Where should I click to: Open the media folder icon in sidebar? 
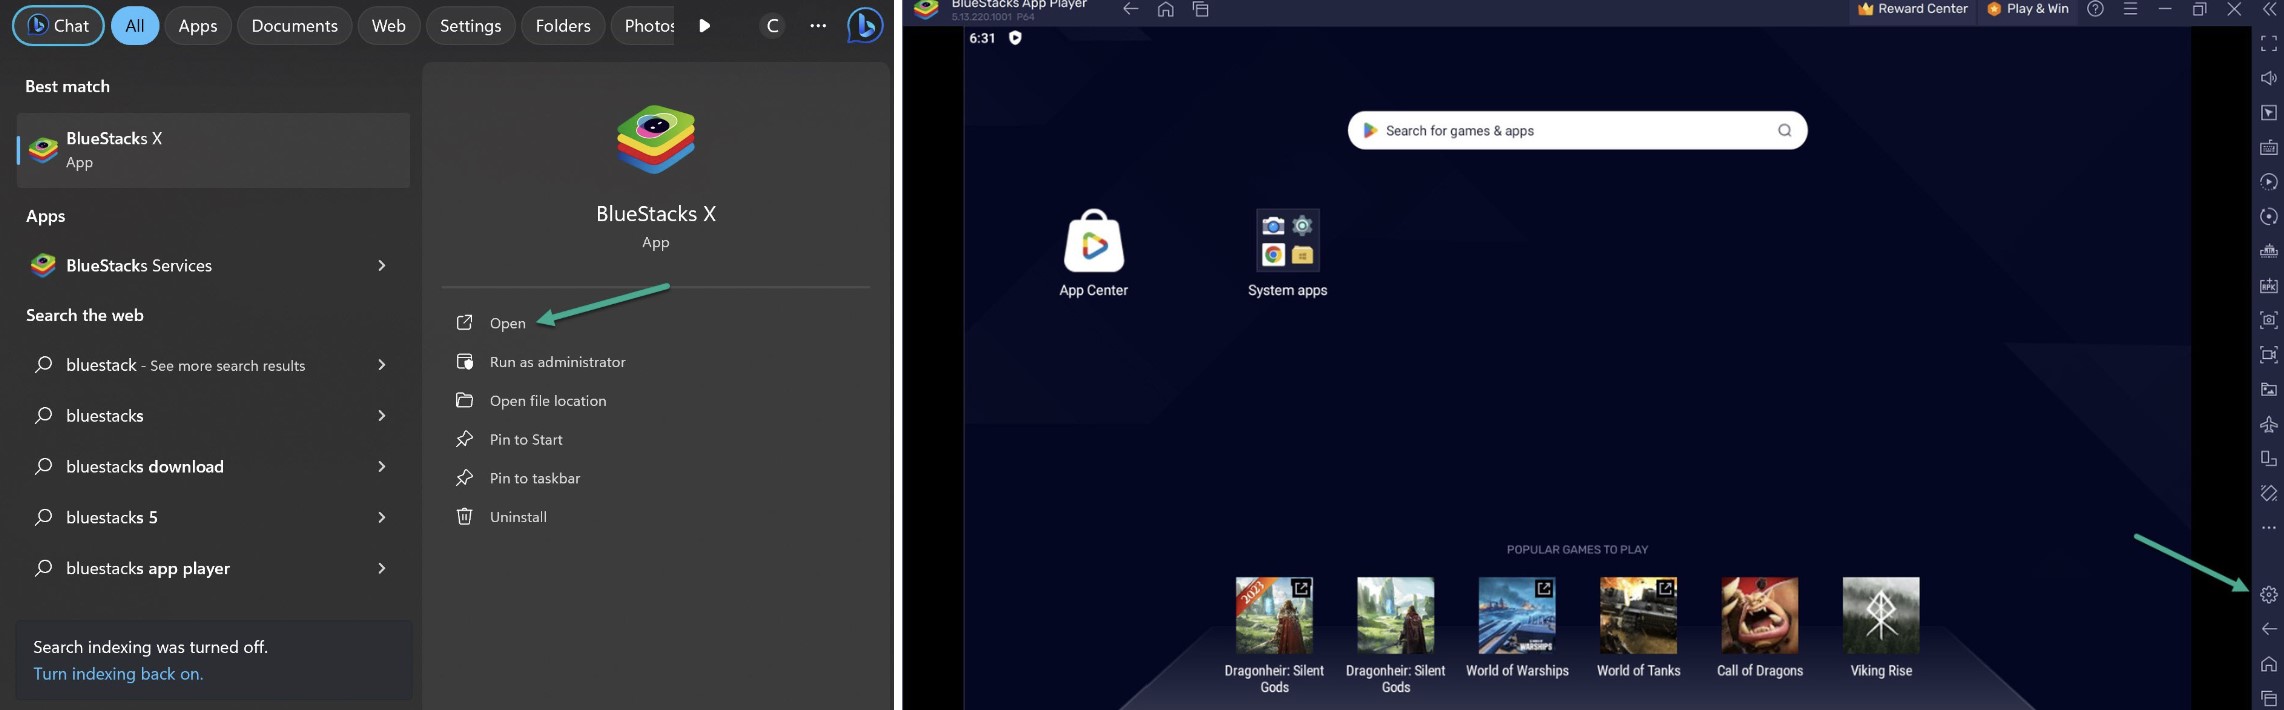tap(2268, 389)
